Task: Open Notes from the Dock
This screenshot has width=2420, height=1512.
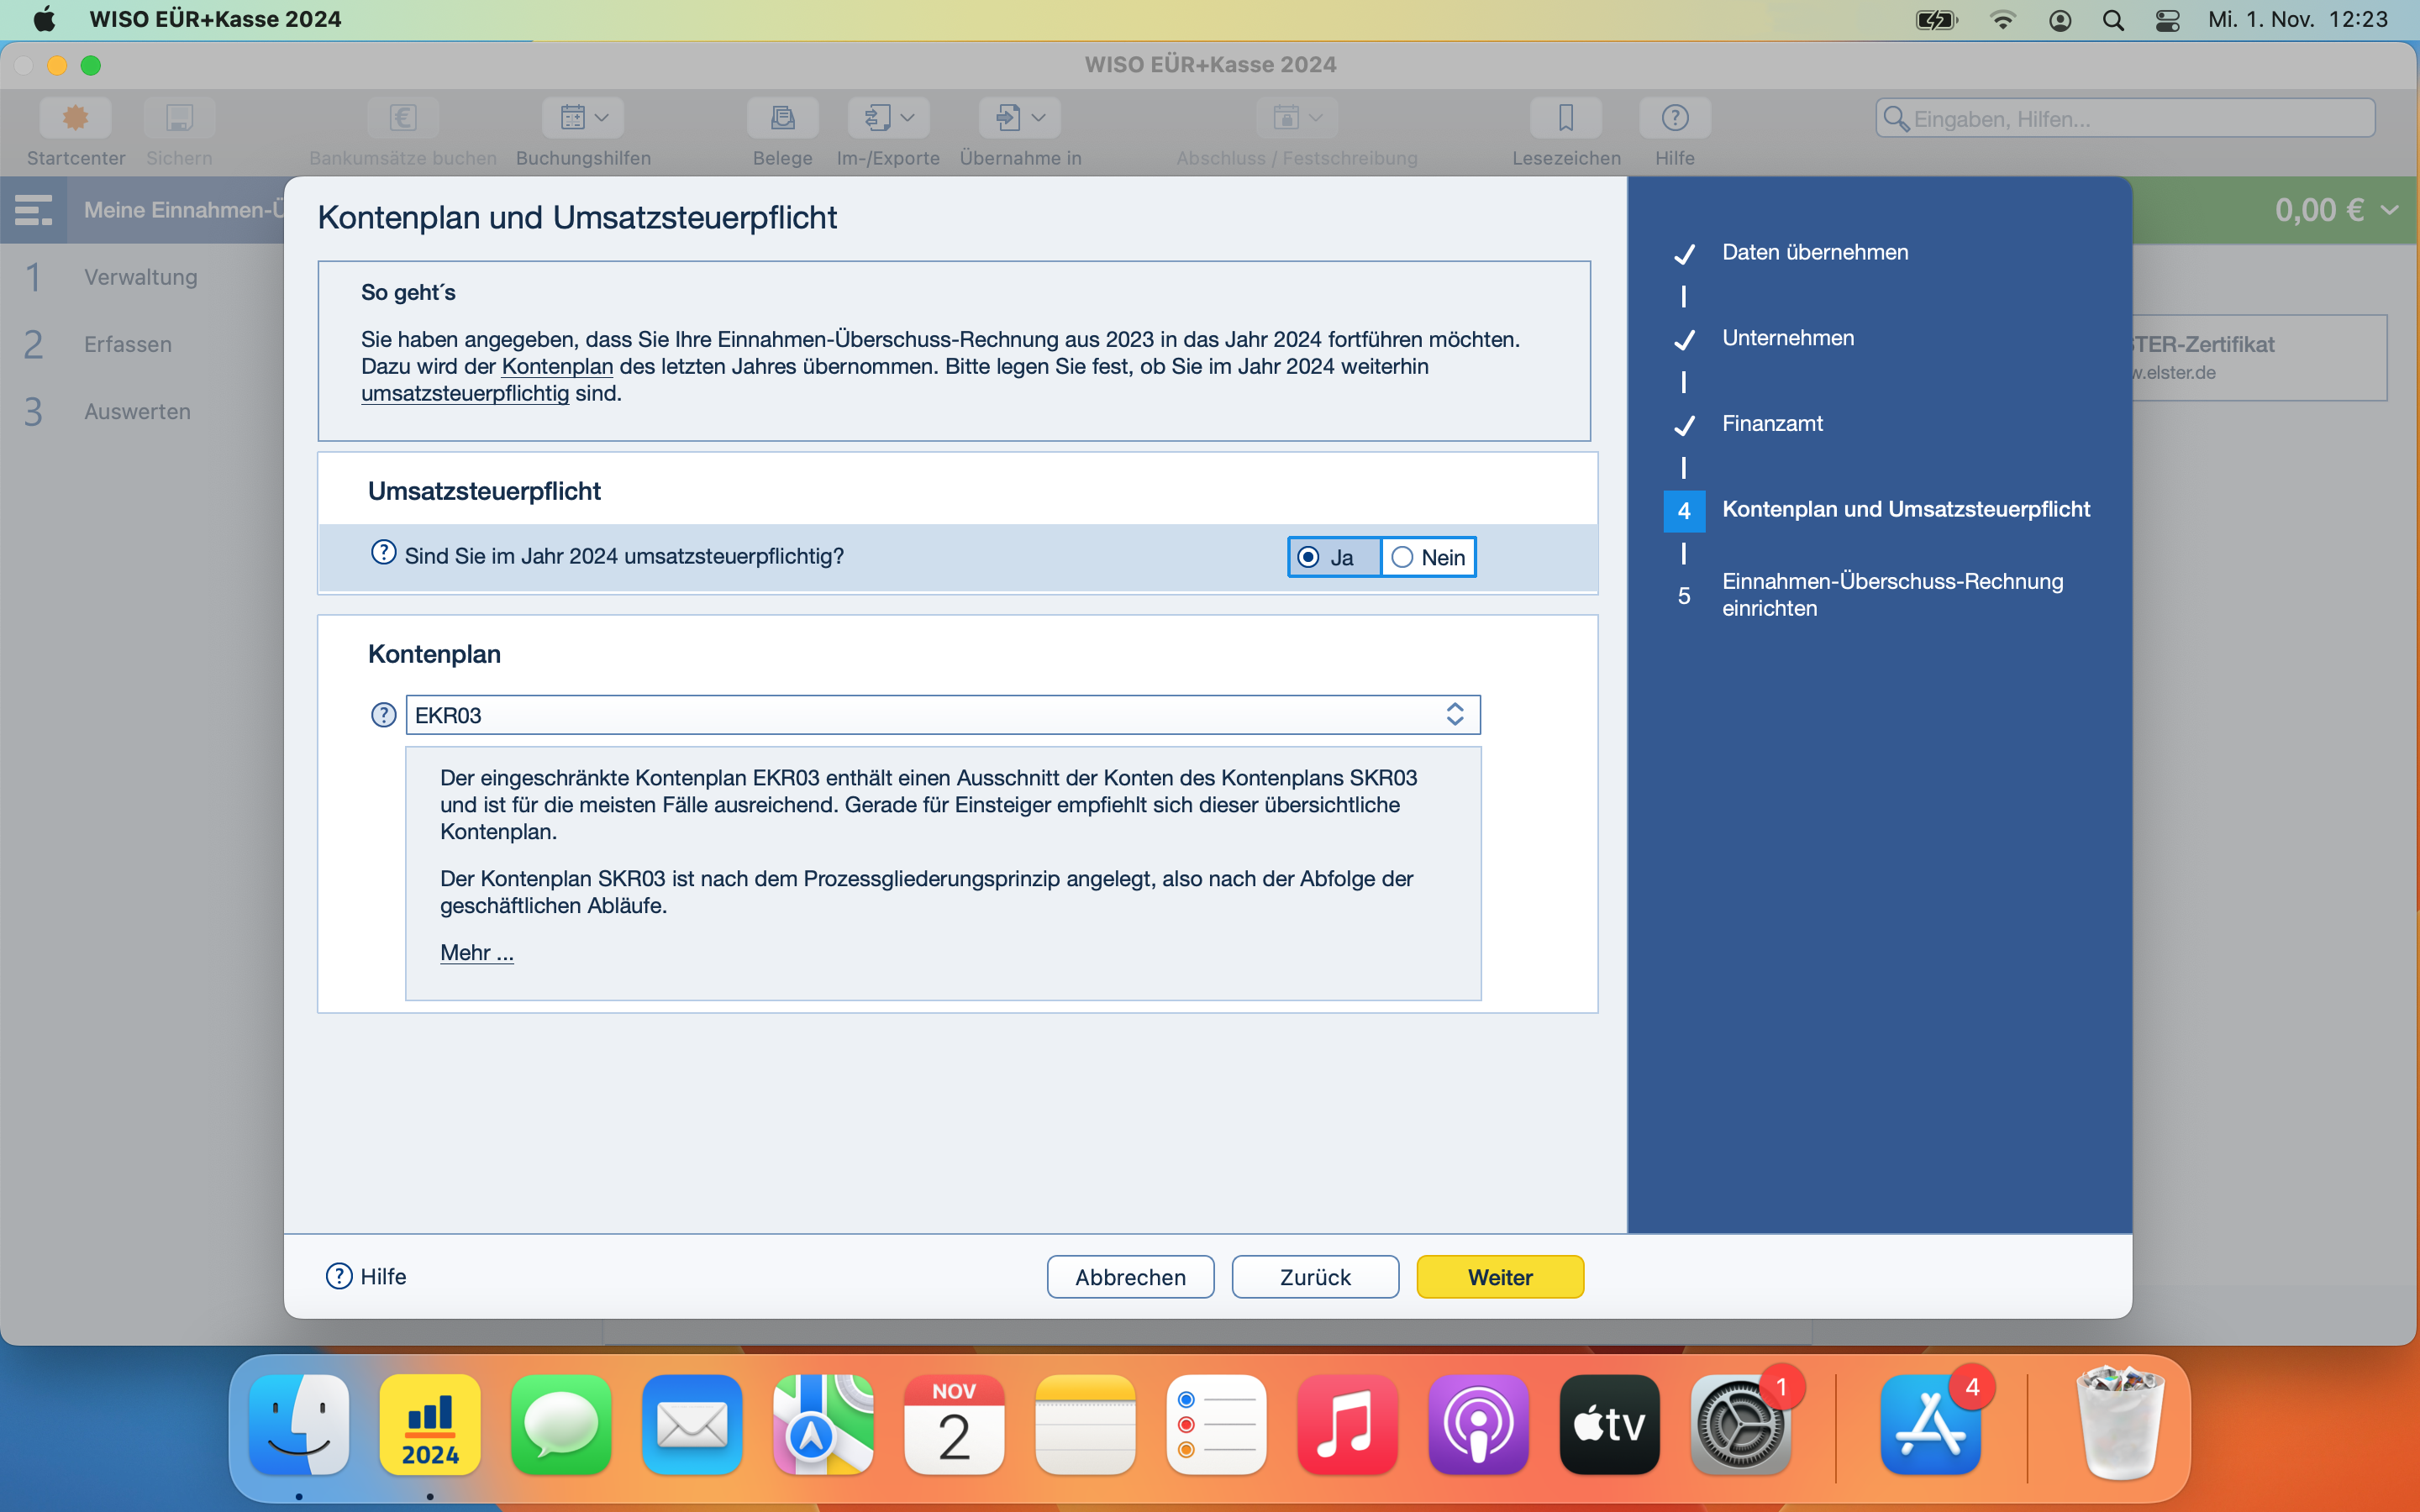Action: point(1085,1424)
